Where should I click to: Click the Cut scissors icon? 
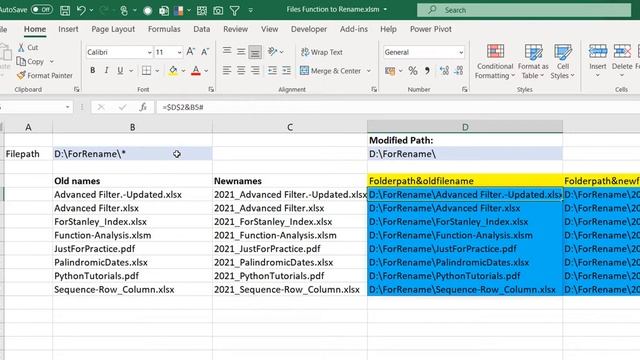click(21, 47)
